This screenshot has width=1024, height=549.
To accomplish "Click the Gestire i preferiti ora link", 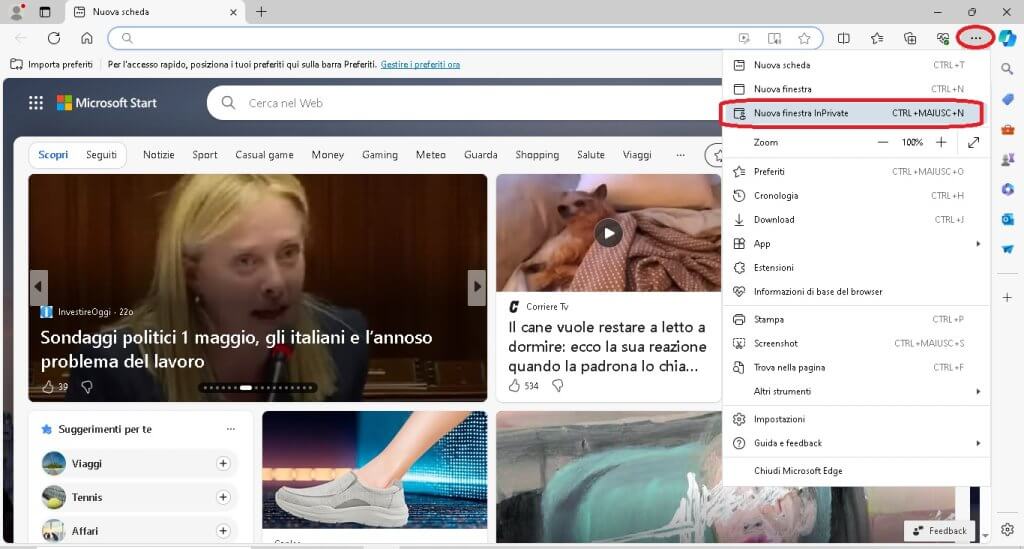I will coord(420,64).
